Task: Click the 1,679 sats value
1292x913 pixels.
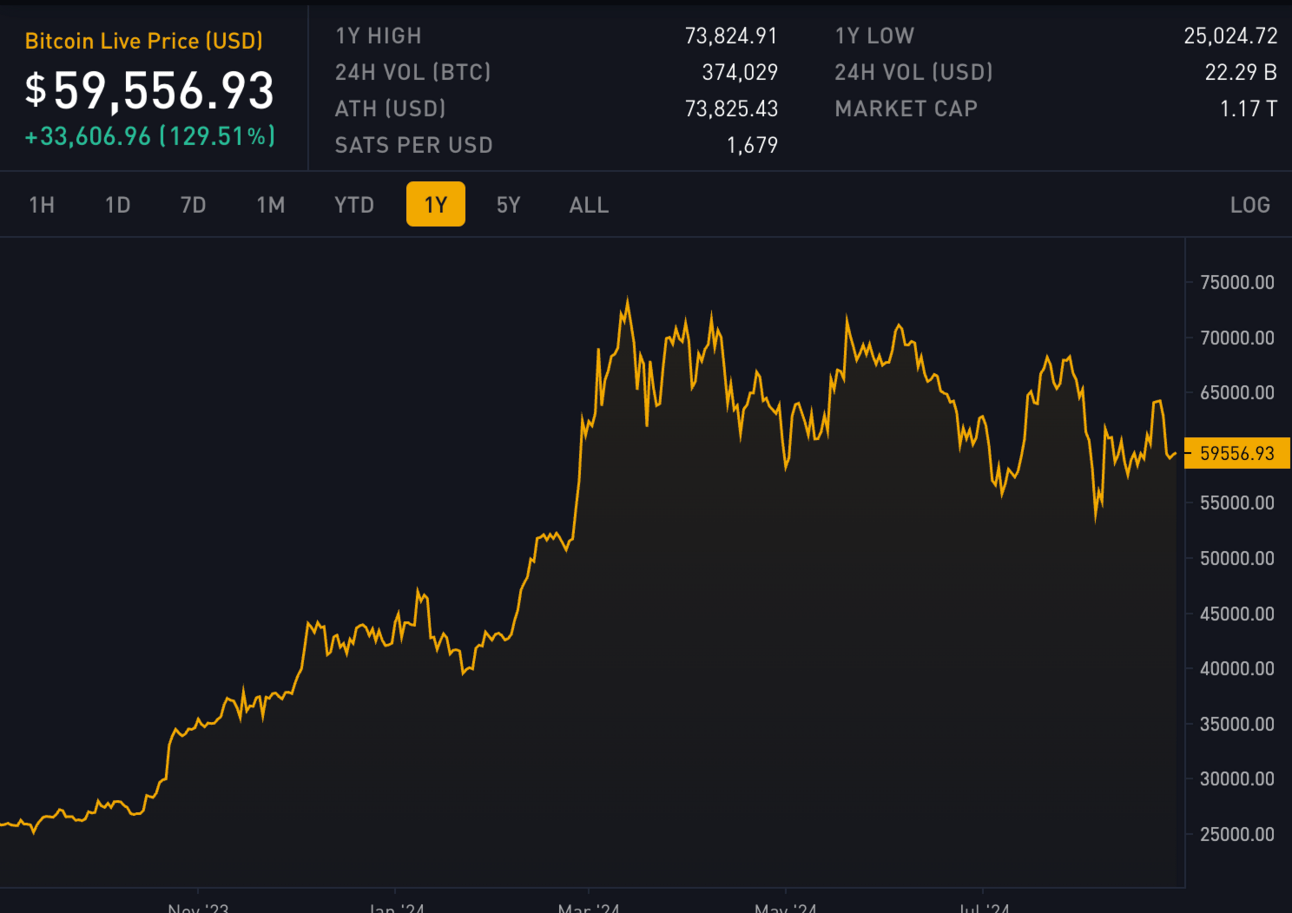Action: 753,145
